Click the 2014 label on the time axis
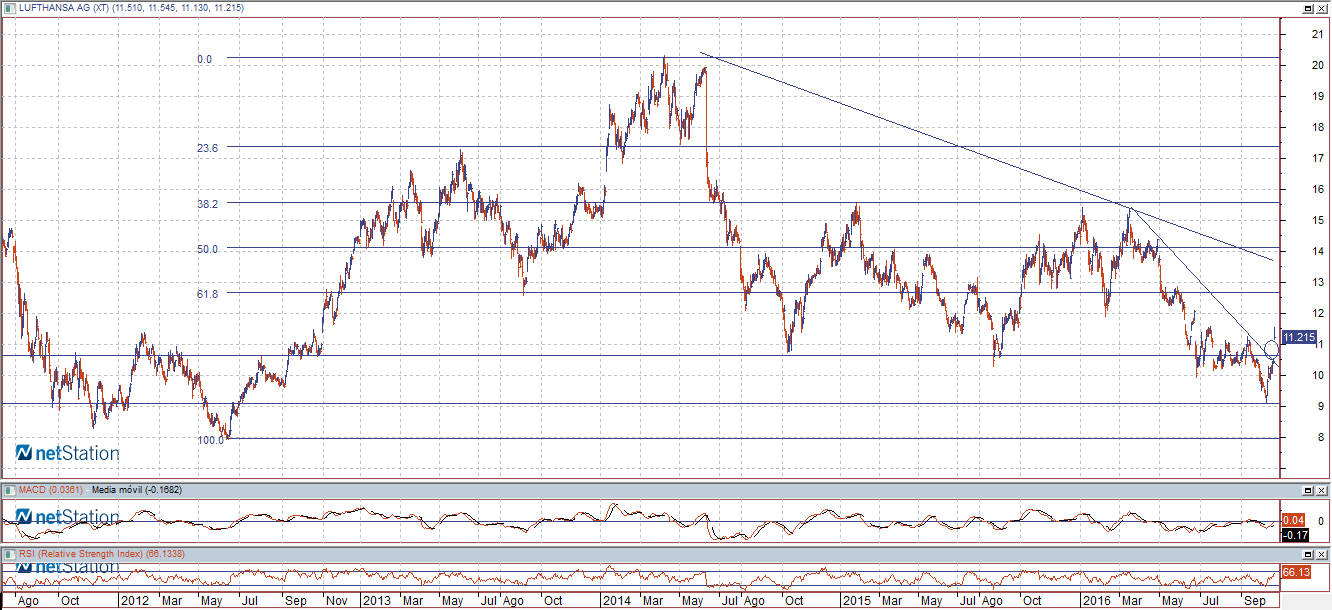This screenshot has width=1332, height=610. pyautogui.click(x=615, y=601)
